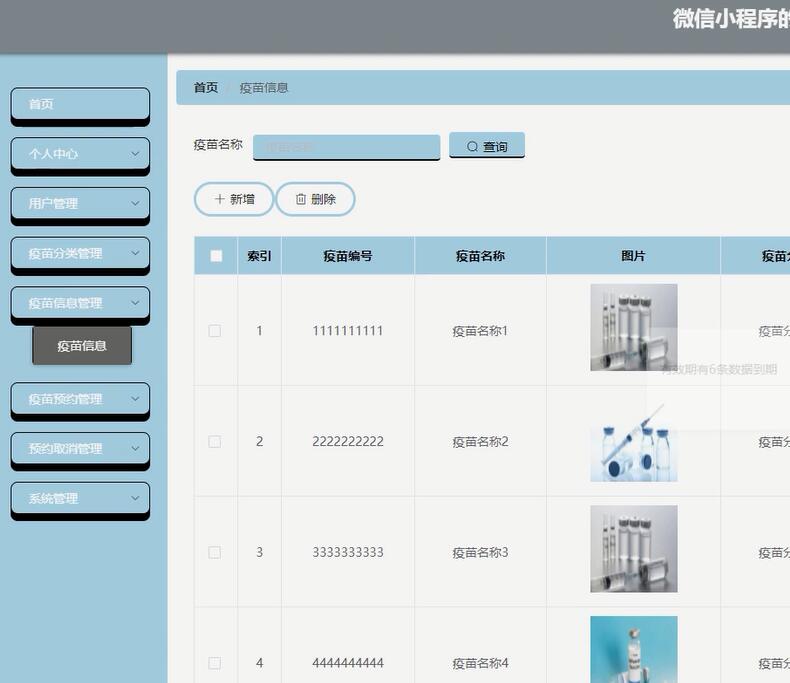Check the checkbox for row 疫苗名称2
This screenshot has height=683, width=790.
pos(215,442)
